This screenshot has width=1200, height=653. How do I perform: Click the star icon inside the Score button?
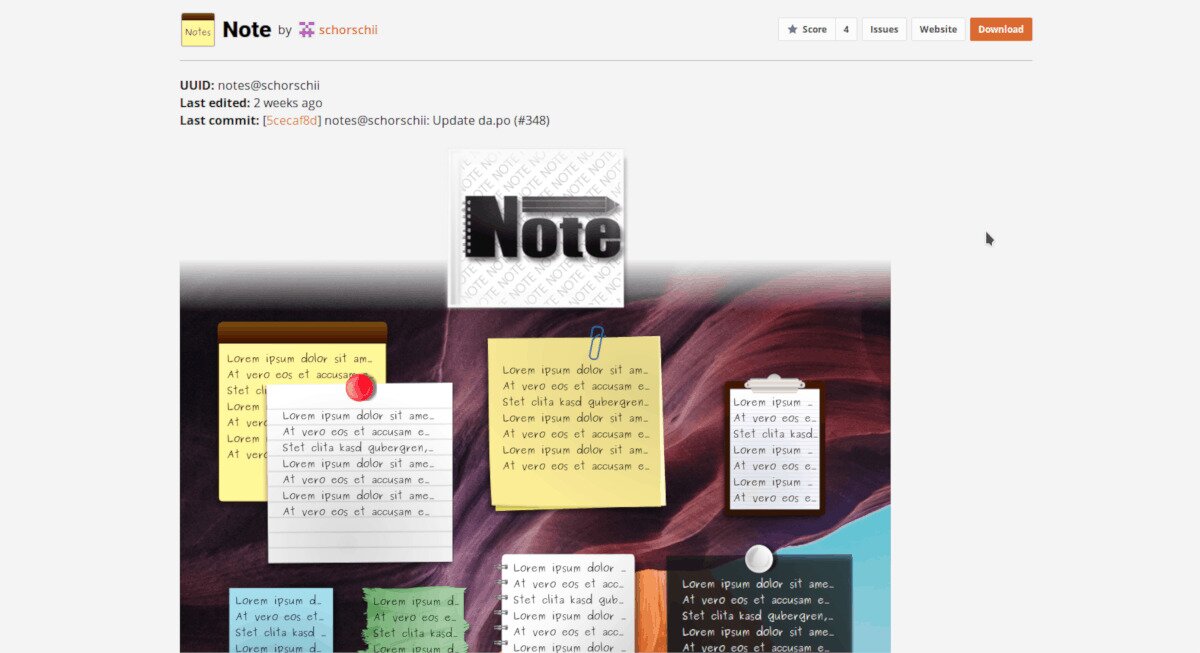pyautogui.click(x=793, y=29)
